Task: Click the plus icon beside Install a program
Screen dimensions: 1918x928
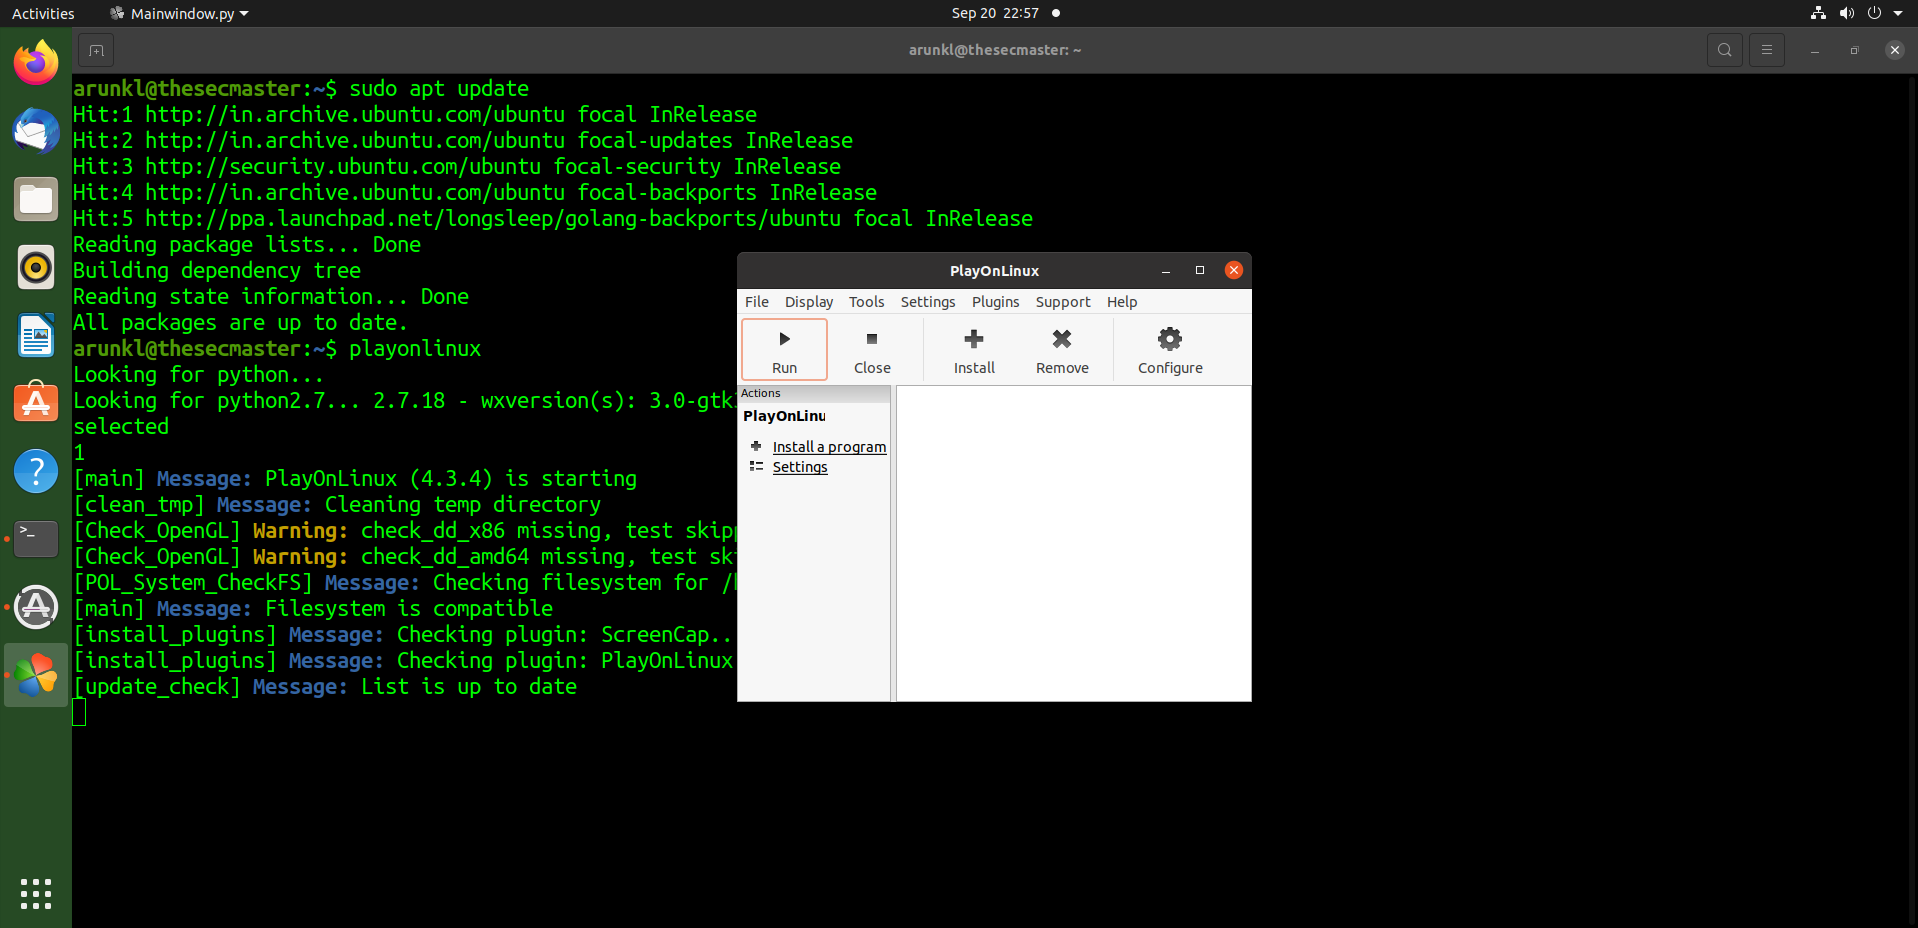Action: pyautogui.click(x=756, y=446)
